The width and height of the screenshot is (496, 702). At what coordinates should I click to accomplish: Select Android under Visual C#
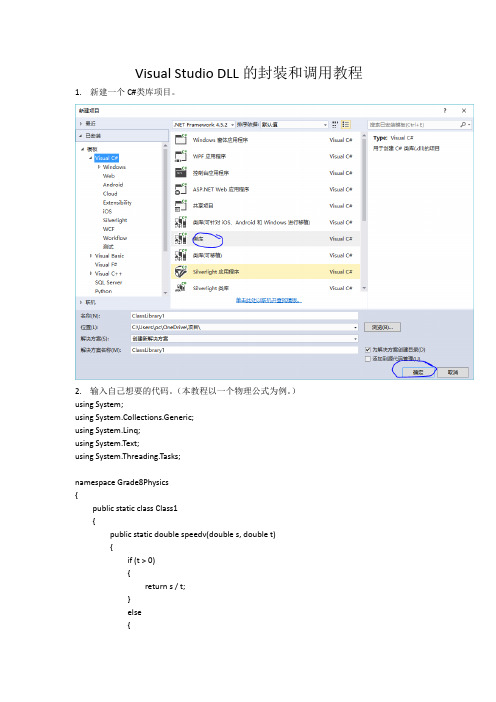[x=113, y=185]
